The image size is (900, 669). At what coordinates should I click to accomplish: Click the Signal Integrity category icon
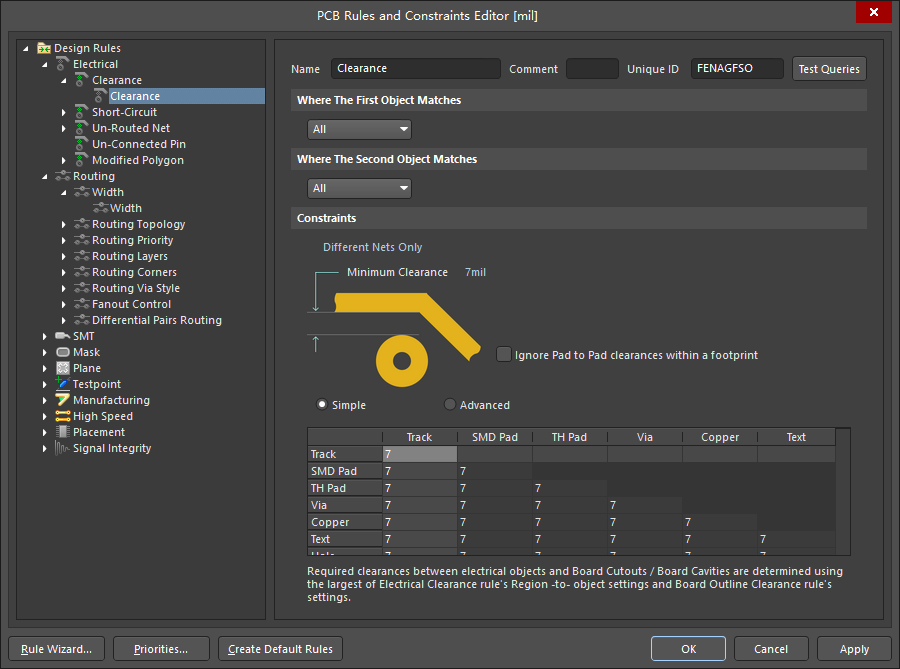pyautogui.click(x=63, y=448)
